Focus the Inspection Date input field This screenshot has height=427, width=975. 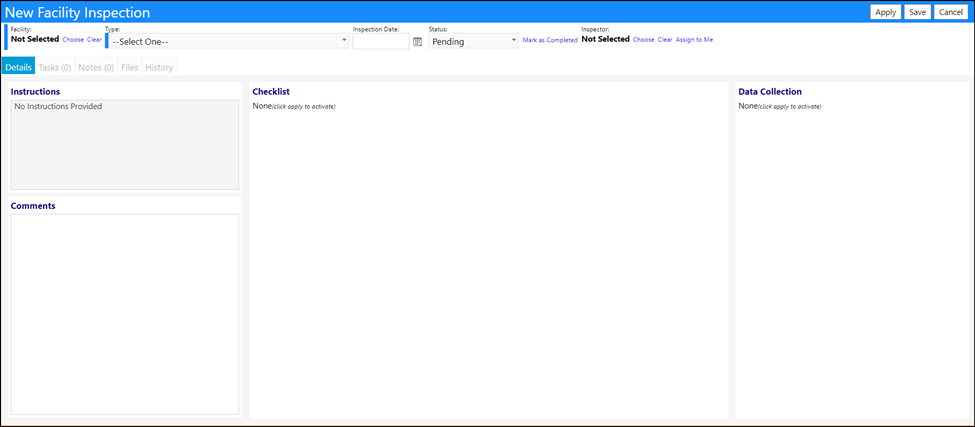[x=381, y=41]
